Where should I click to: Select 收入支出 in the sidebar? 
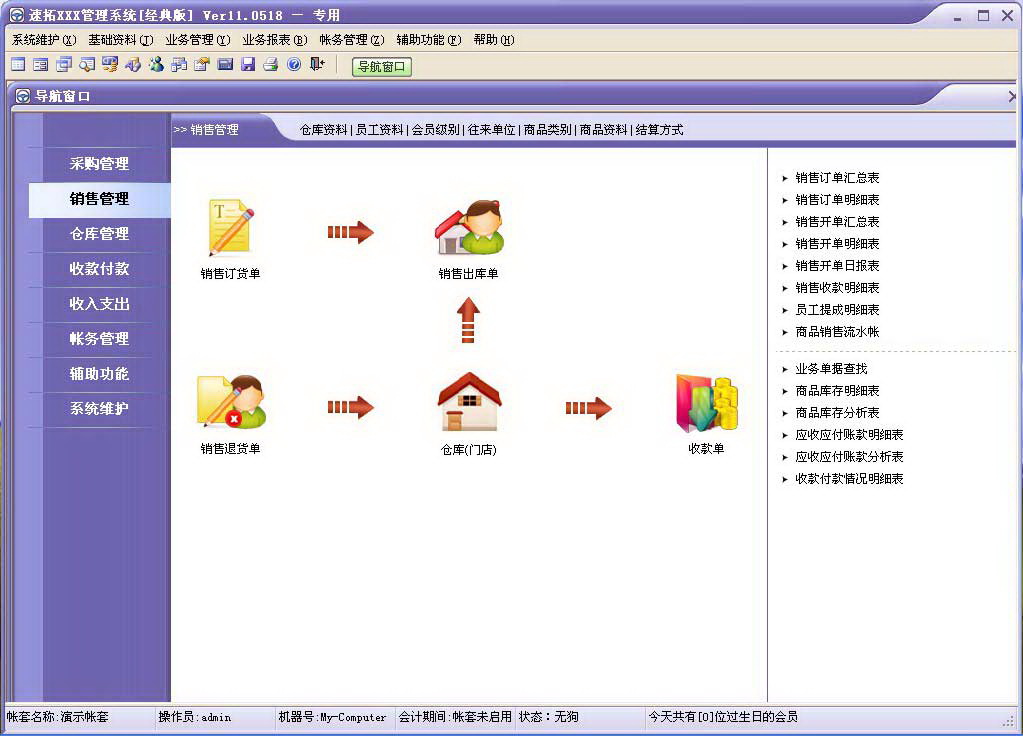99,304
